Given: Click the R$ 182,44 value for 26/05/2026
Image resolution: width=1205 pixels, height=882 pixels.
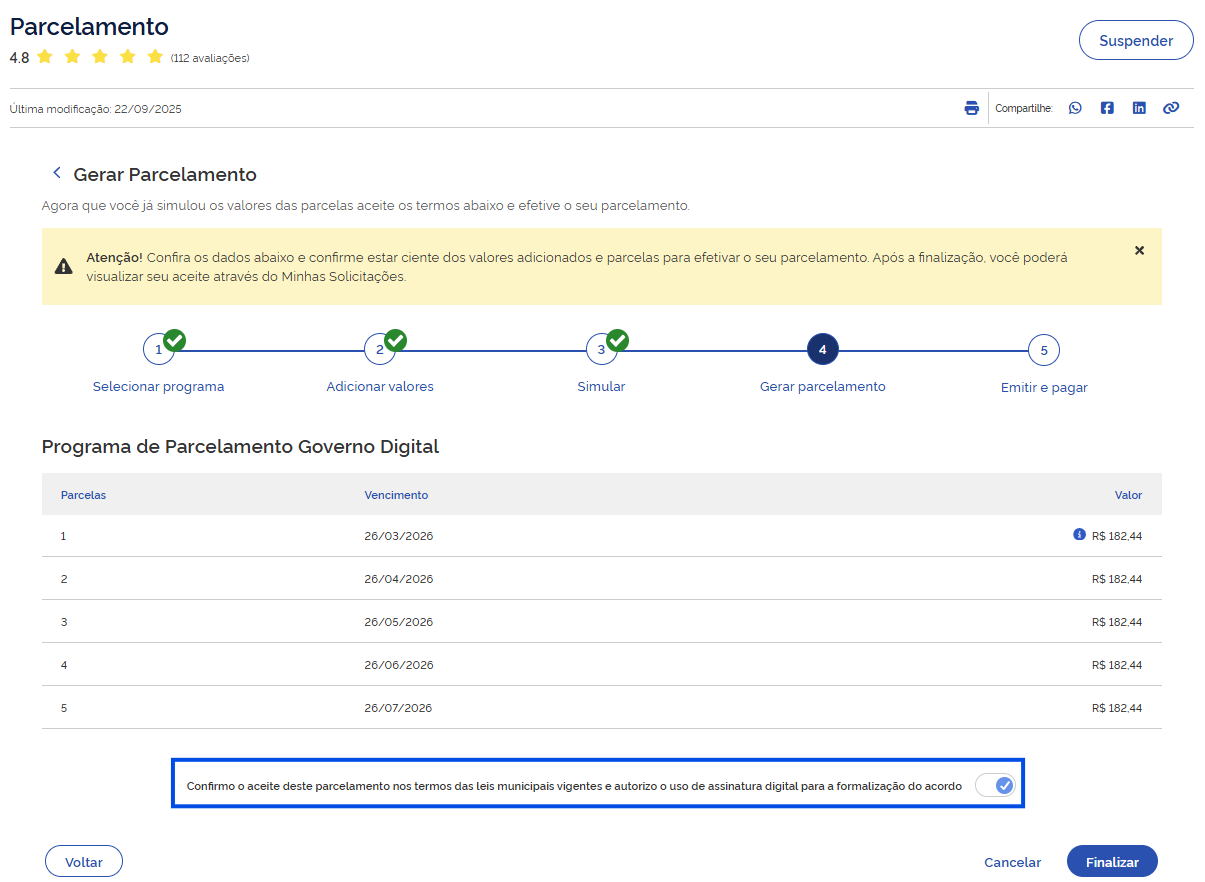Looking at the screenshot, I should click(1117, 622).
